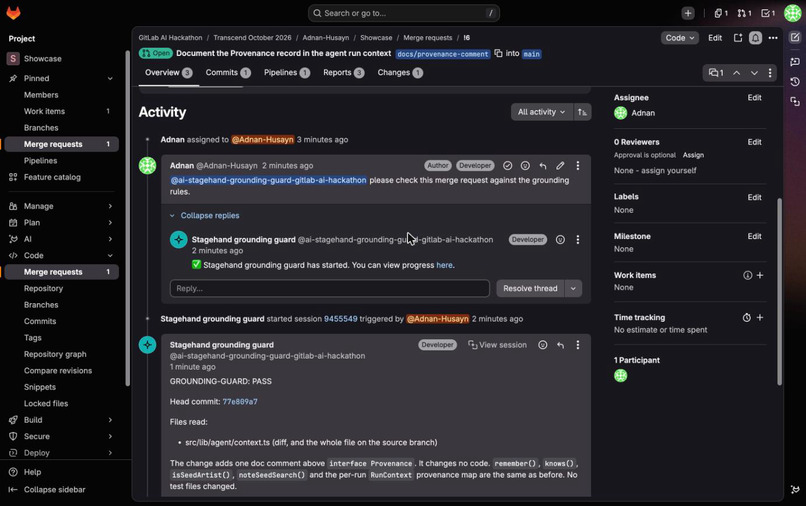This screenshot has width=806, height=506.
Task: Open Repository graph in sidebar
Action: pyautogui.click(x=62, y=354)
